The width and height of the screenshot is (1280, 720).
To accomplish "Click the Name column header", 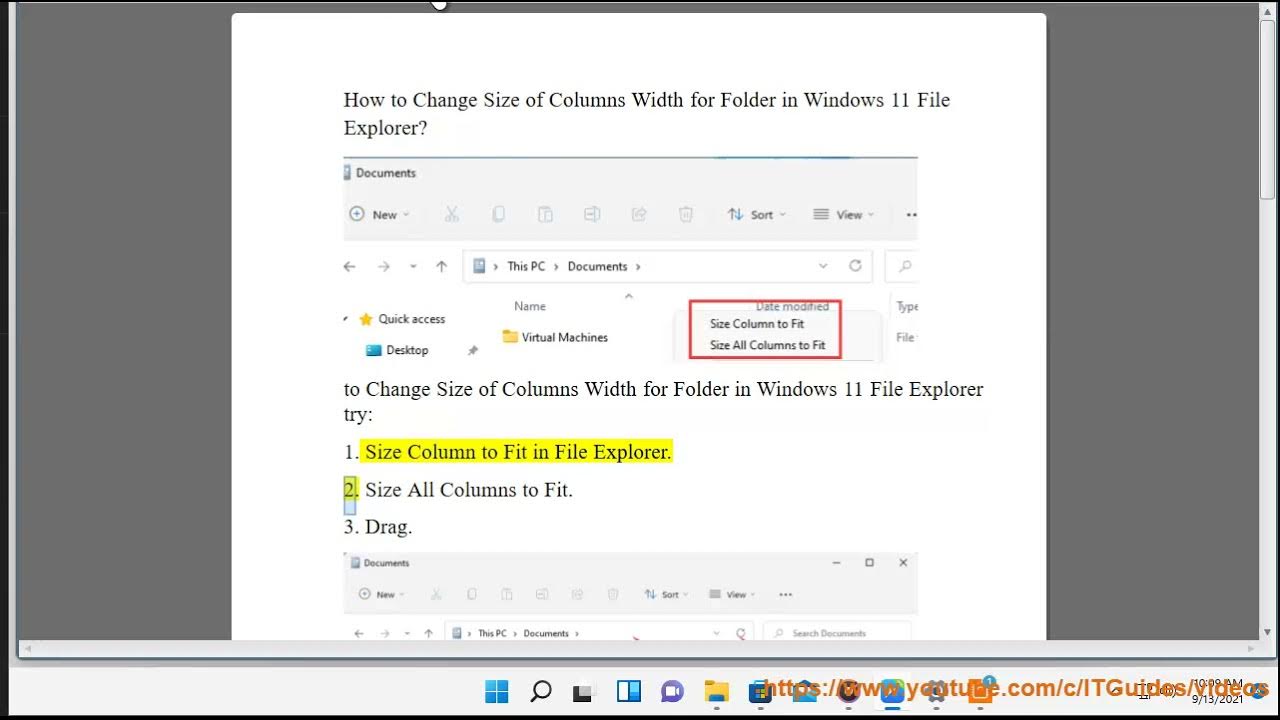I will pyautogui.click(x=530, y=306).
